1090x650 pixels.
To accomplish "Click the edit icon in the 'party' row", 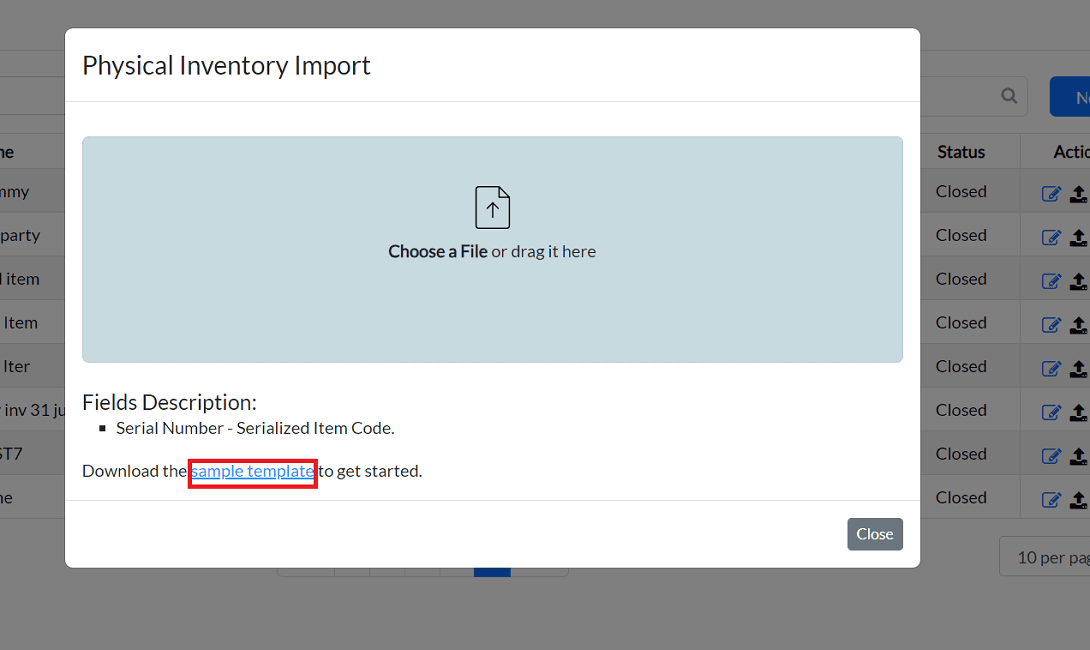I will pos(1051,237).
